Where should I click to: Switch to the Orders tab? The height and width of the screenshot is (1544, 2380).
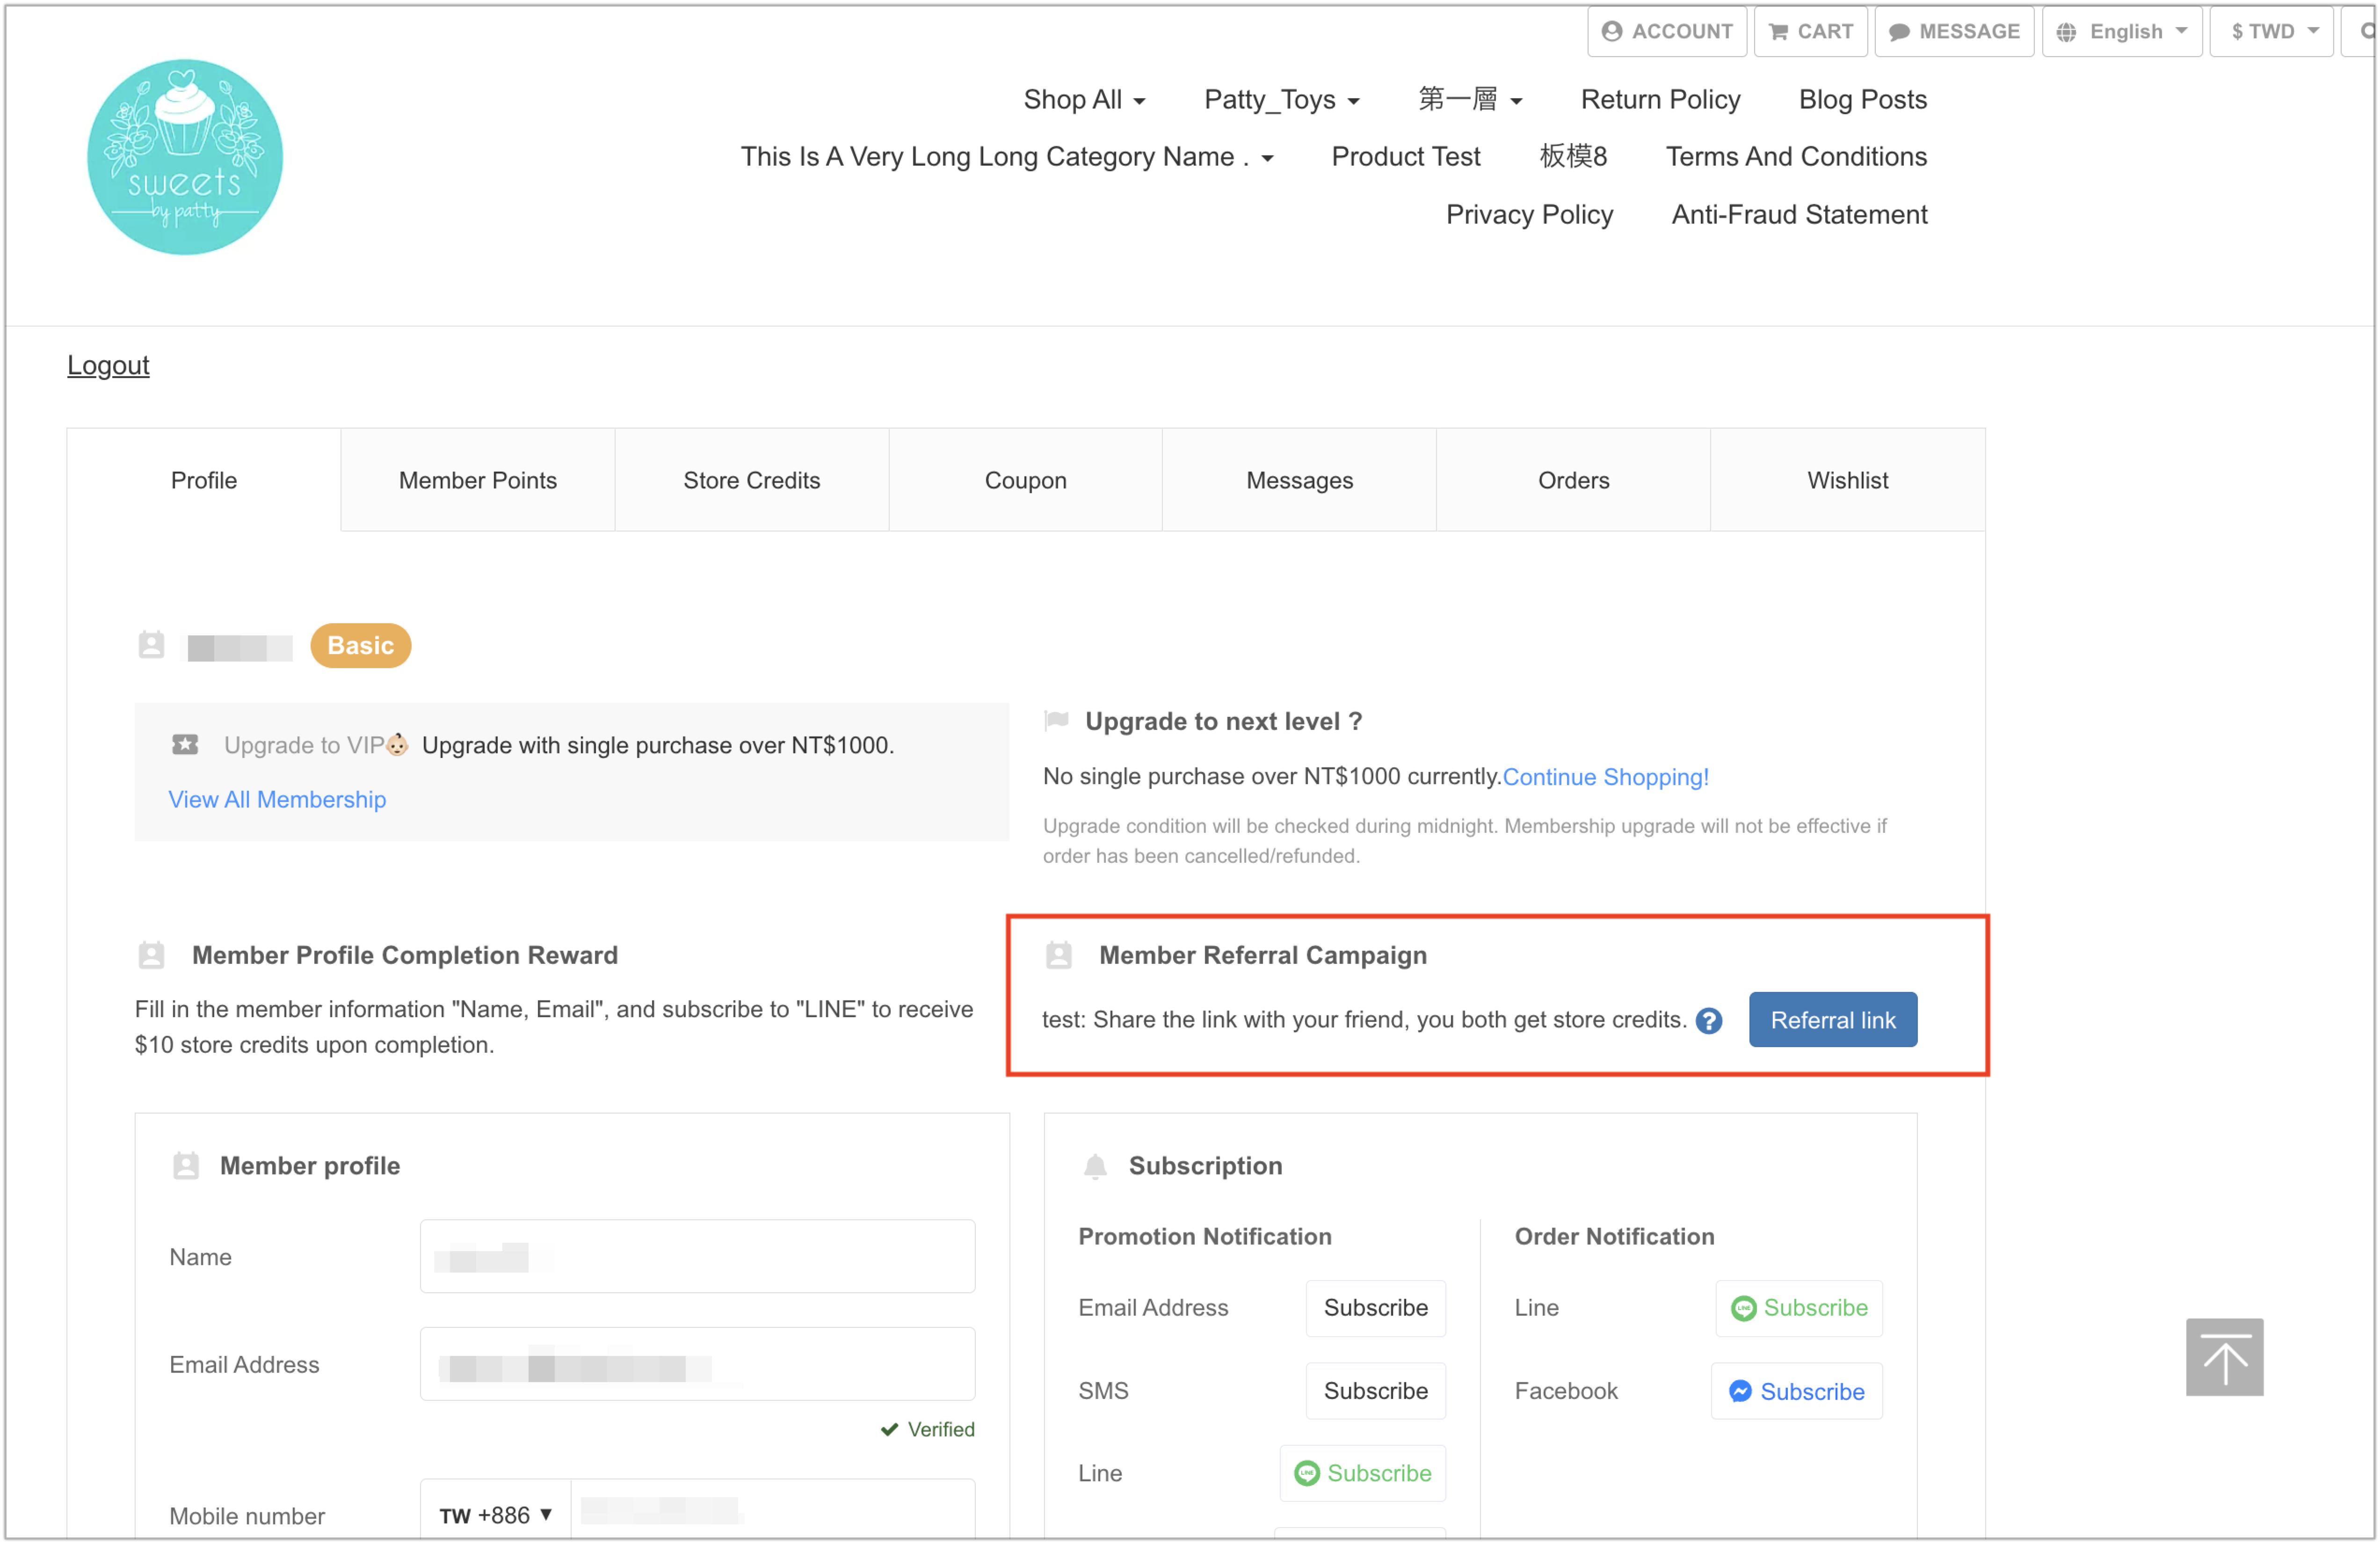(x=1574, y=480)
